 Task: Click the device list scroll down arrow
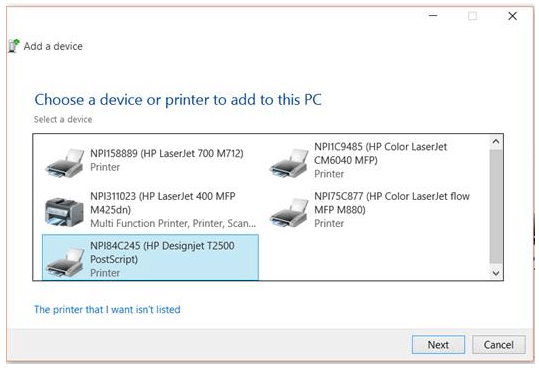tap(496, 273)
